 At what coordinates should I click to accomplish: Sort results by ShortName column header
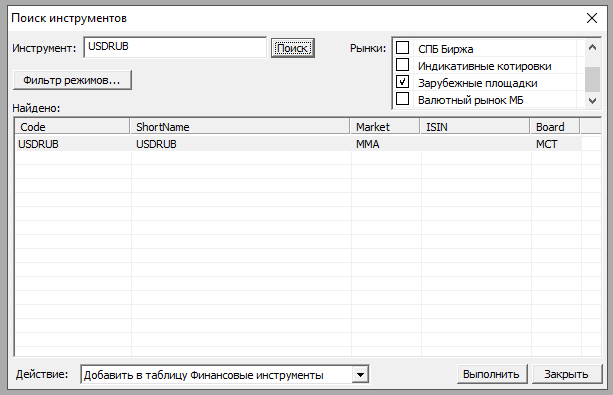(x=240, y=127)
